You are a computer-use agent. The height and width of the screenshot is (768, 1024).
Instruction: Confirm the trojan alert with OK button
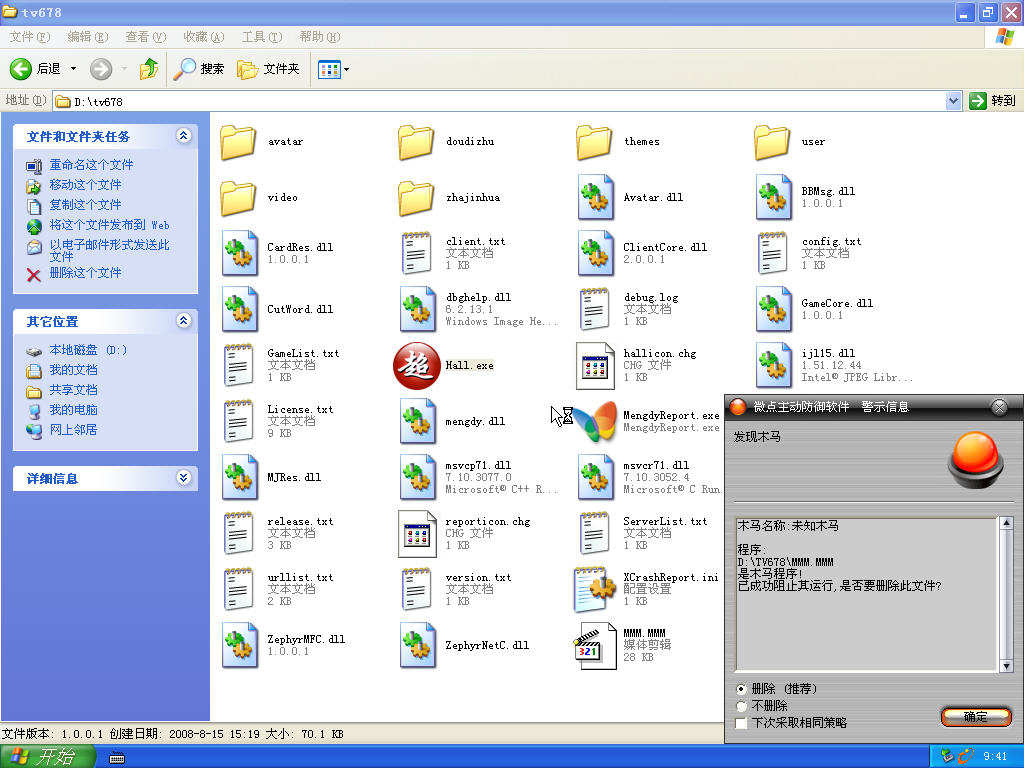(975, 716)
